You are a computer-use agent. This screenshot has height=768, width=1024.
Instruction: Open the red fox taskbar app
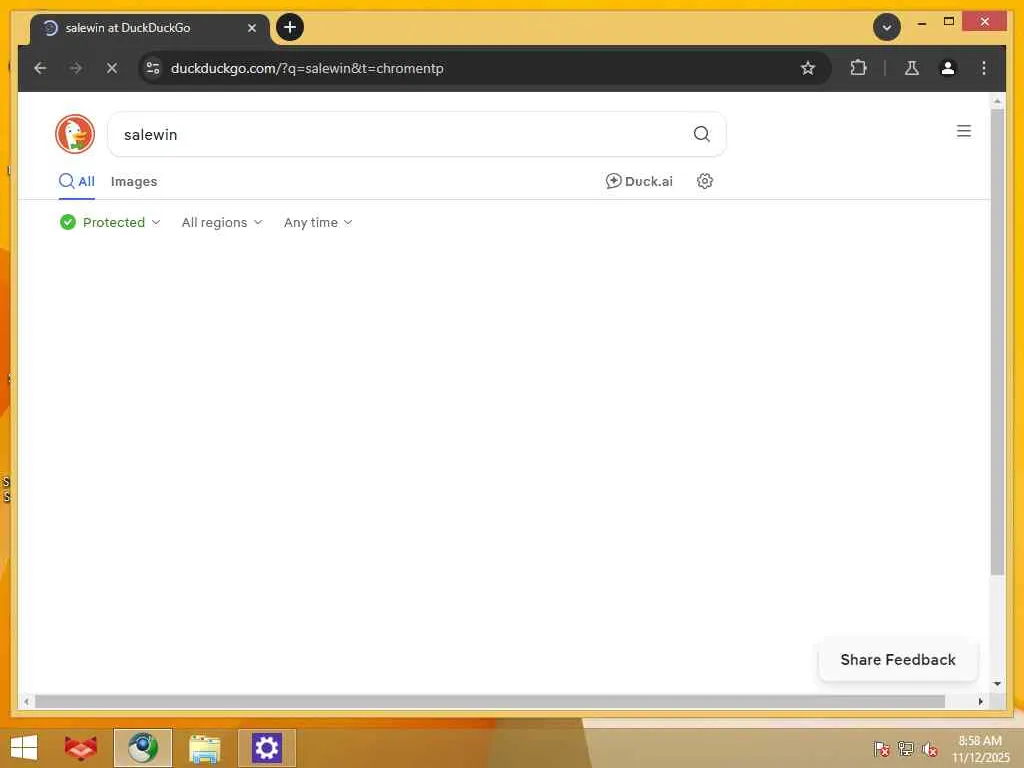pos(81,748)
